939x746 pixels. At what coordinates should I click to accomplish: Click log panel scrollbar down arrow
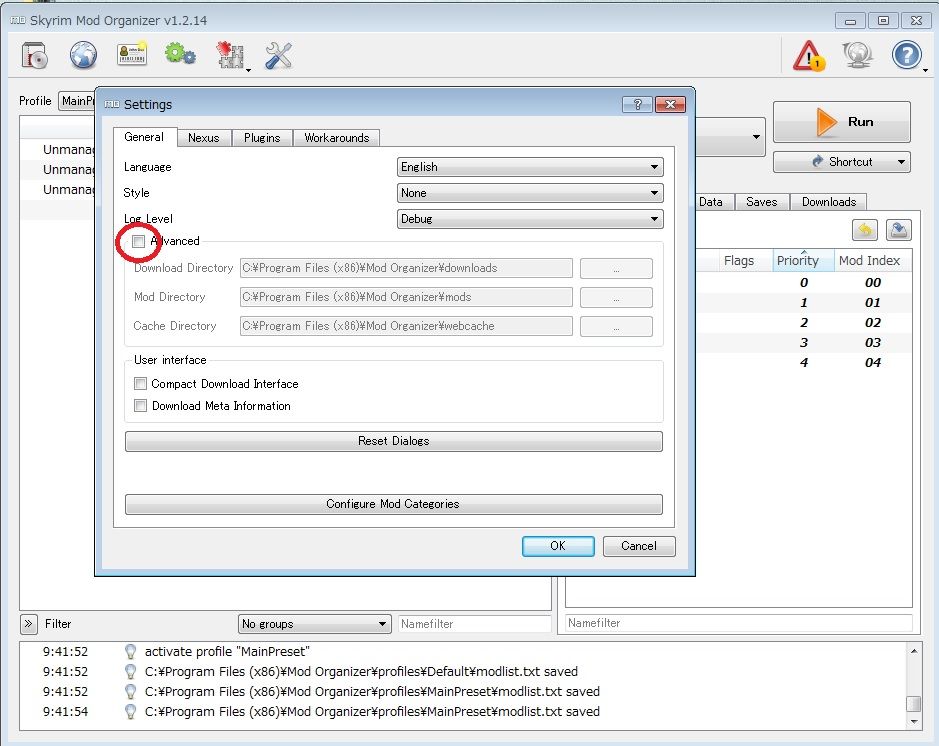pos(913,721)
